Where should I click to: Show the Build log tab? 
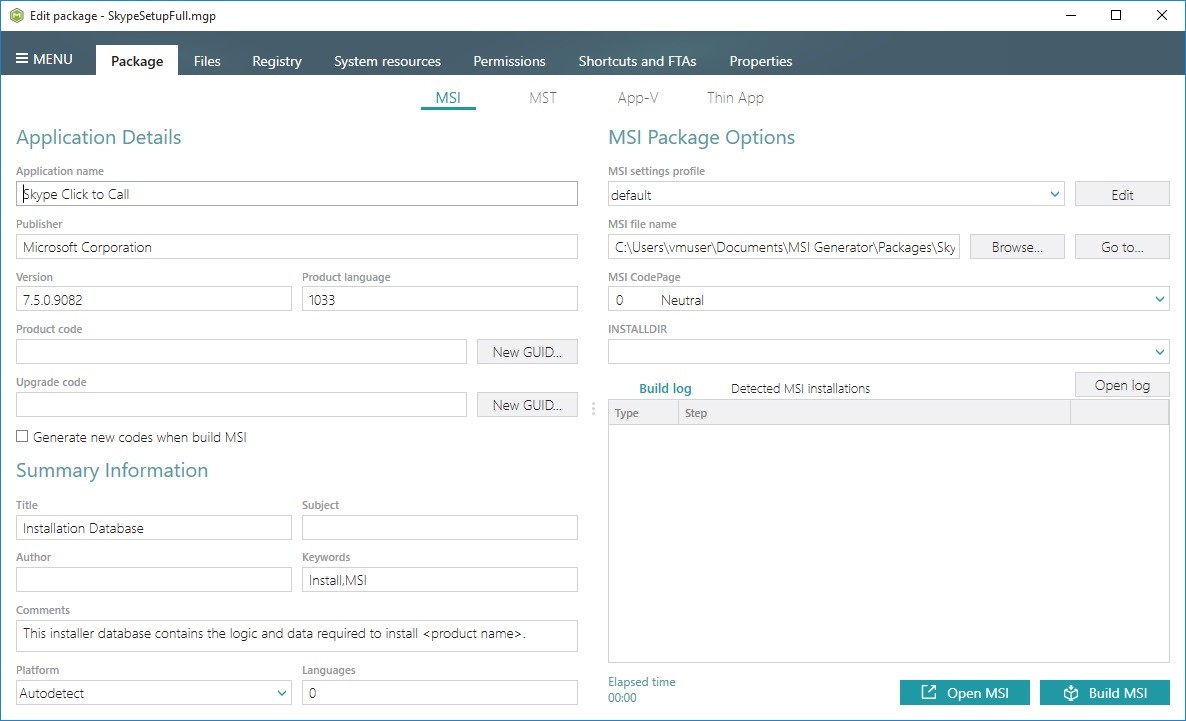tap(665, 388)
